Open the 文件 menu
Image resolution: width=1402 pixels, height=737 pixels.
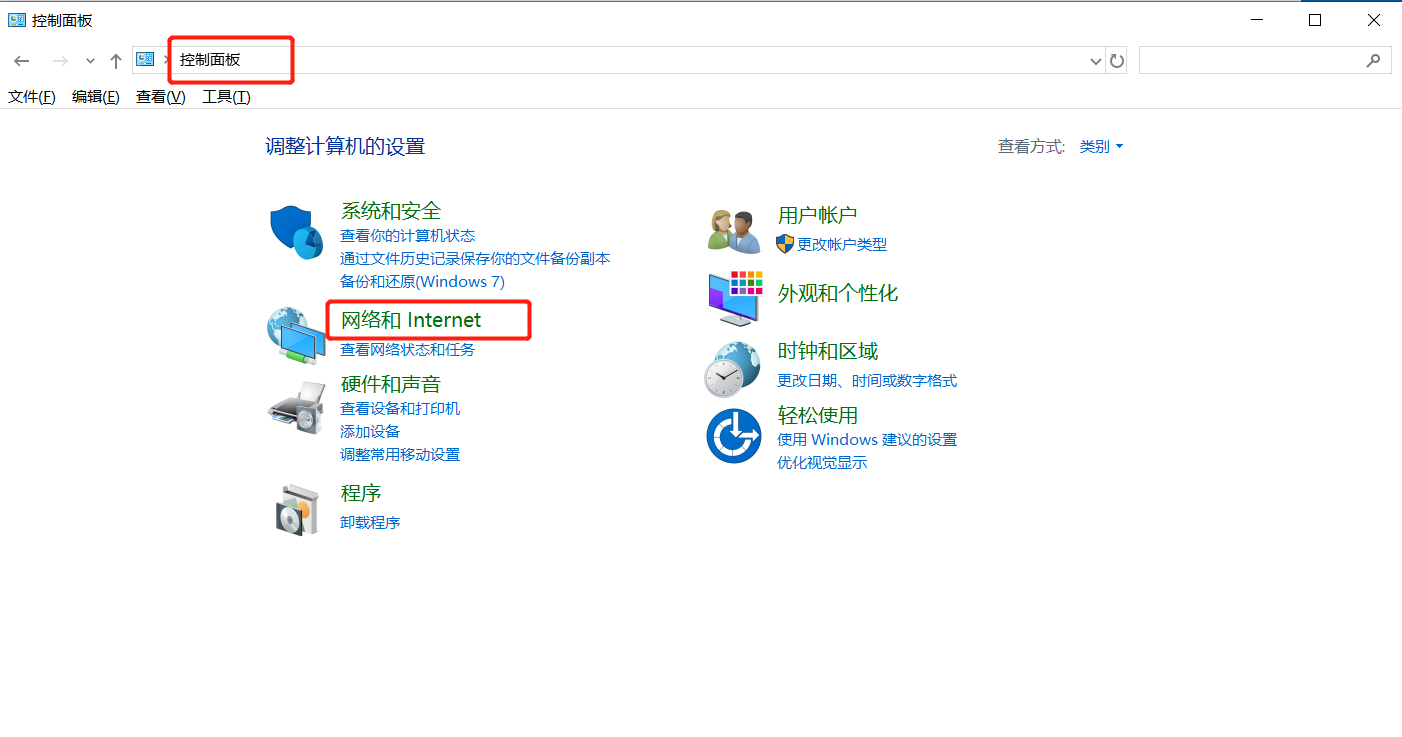point(31,96)
